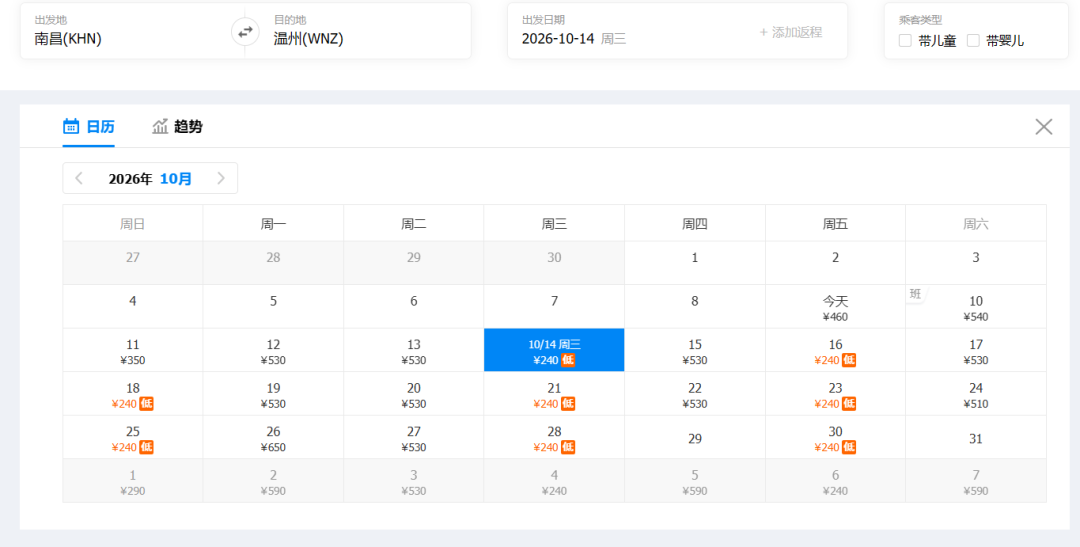Select October 22 priced ¥530
The width and height of the screenshot is (1080, 547).
[695, 393]
